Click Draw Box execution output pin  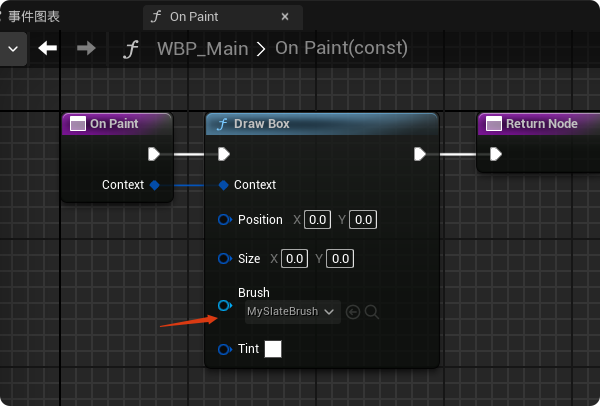420,154
